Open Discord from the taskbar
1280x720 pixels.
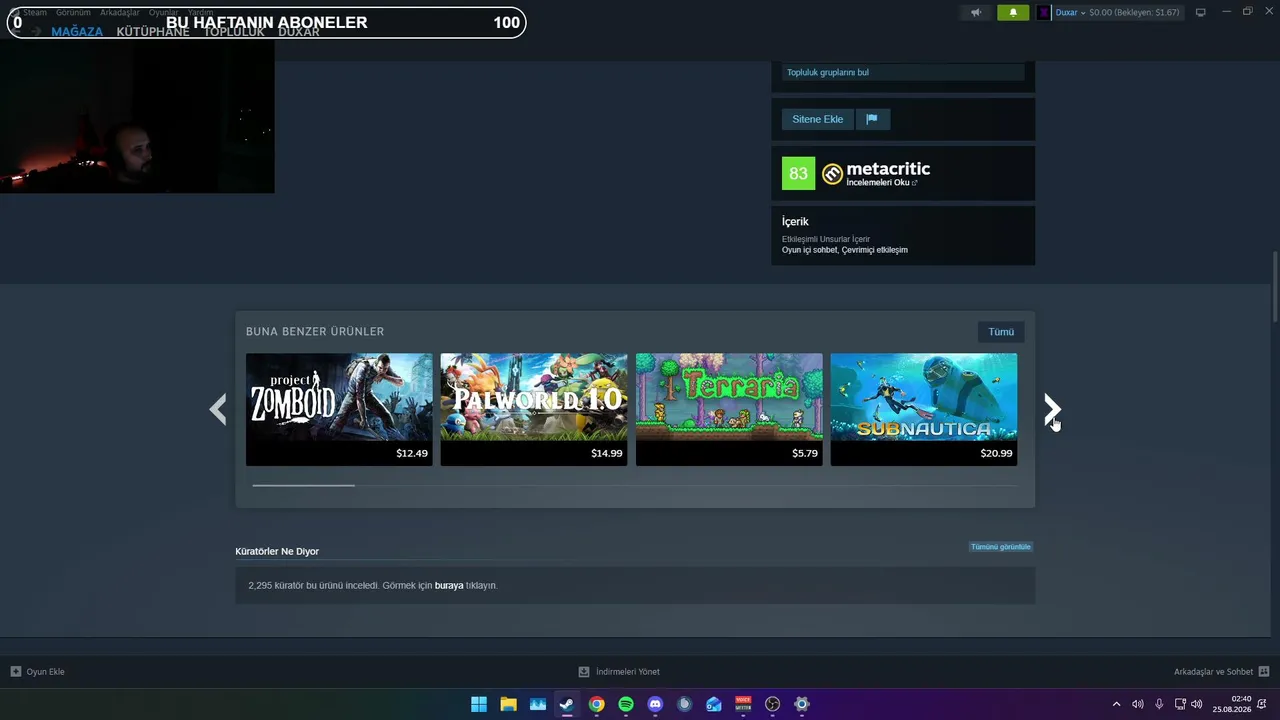(x=655, y=704)
